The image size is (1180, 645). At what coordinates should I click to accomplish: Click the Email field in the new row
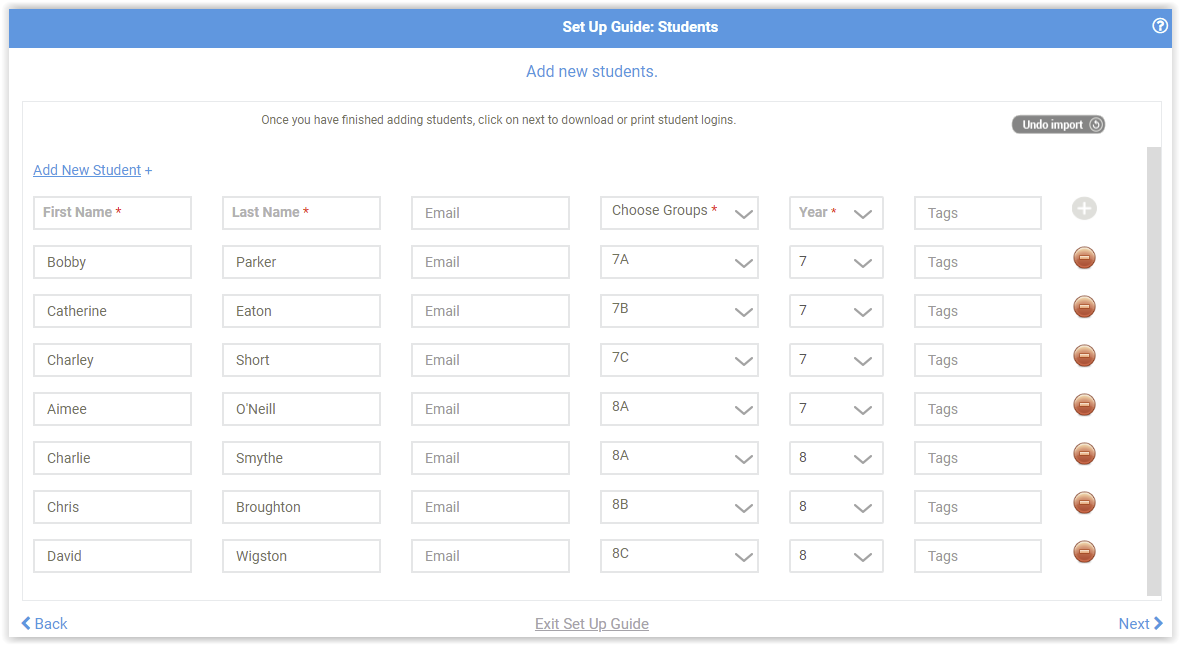point(490,213)
